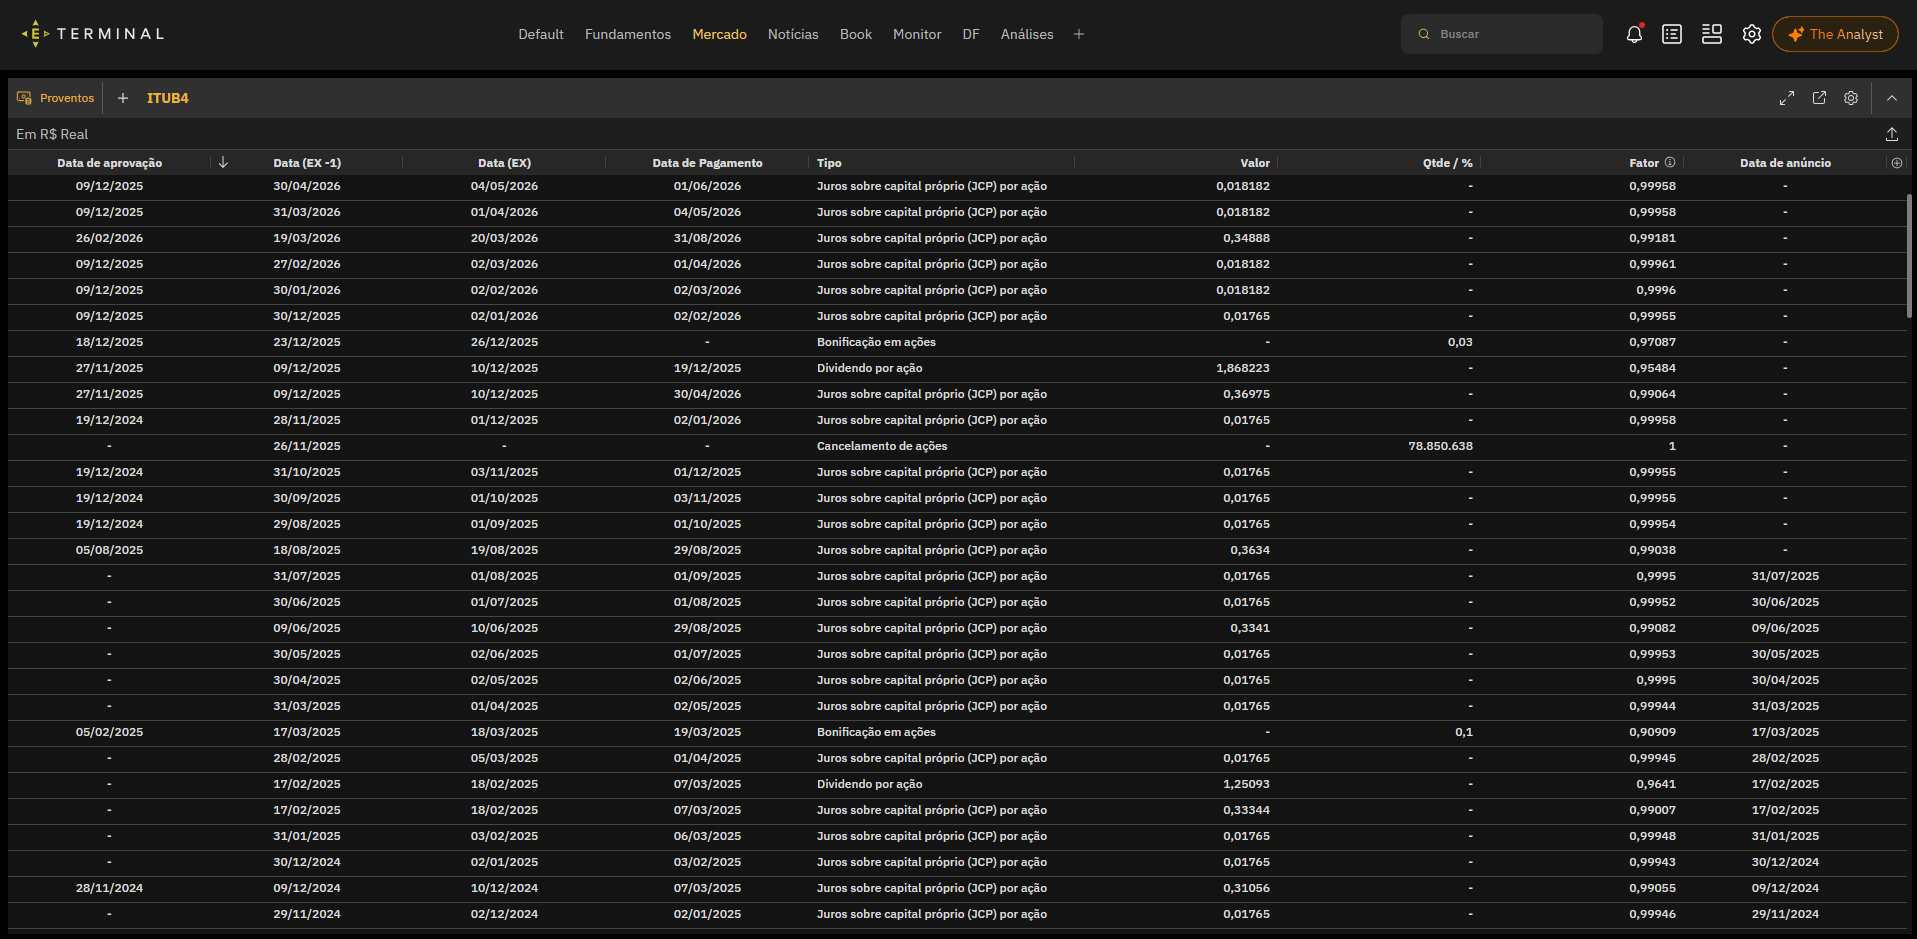Click approval date 05/08/2025
This screenshot has height=939, width=1917.
pos(109,550)
